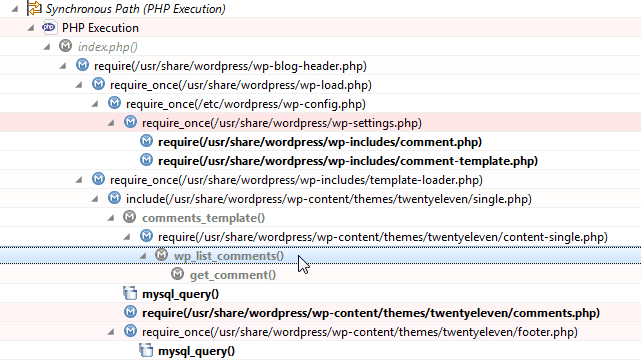The width and height of the screenshot is (641, 361).
Task: Click the method icon beside content-single.php require
Action: point(146,236)
